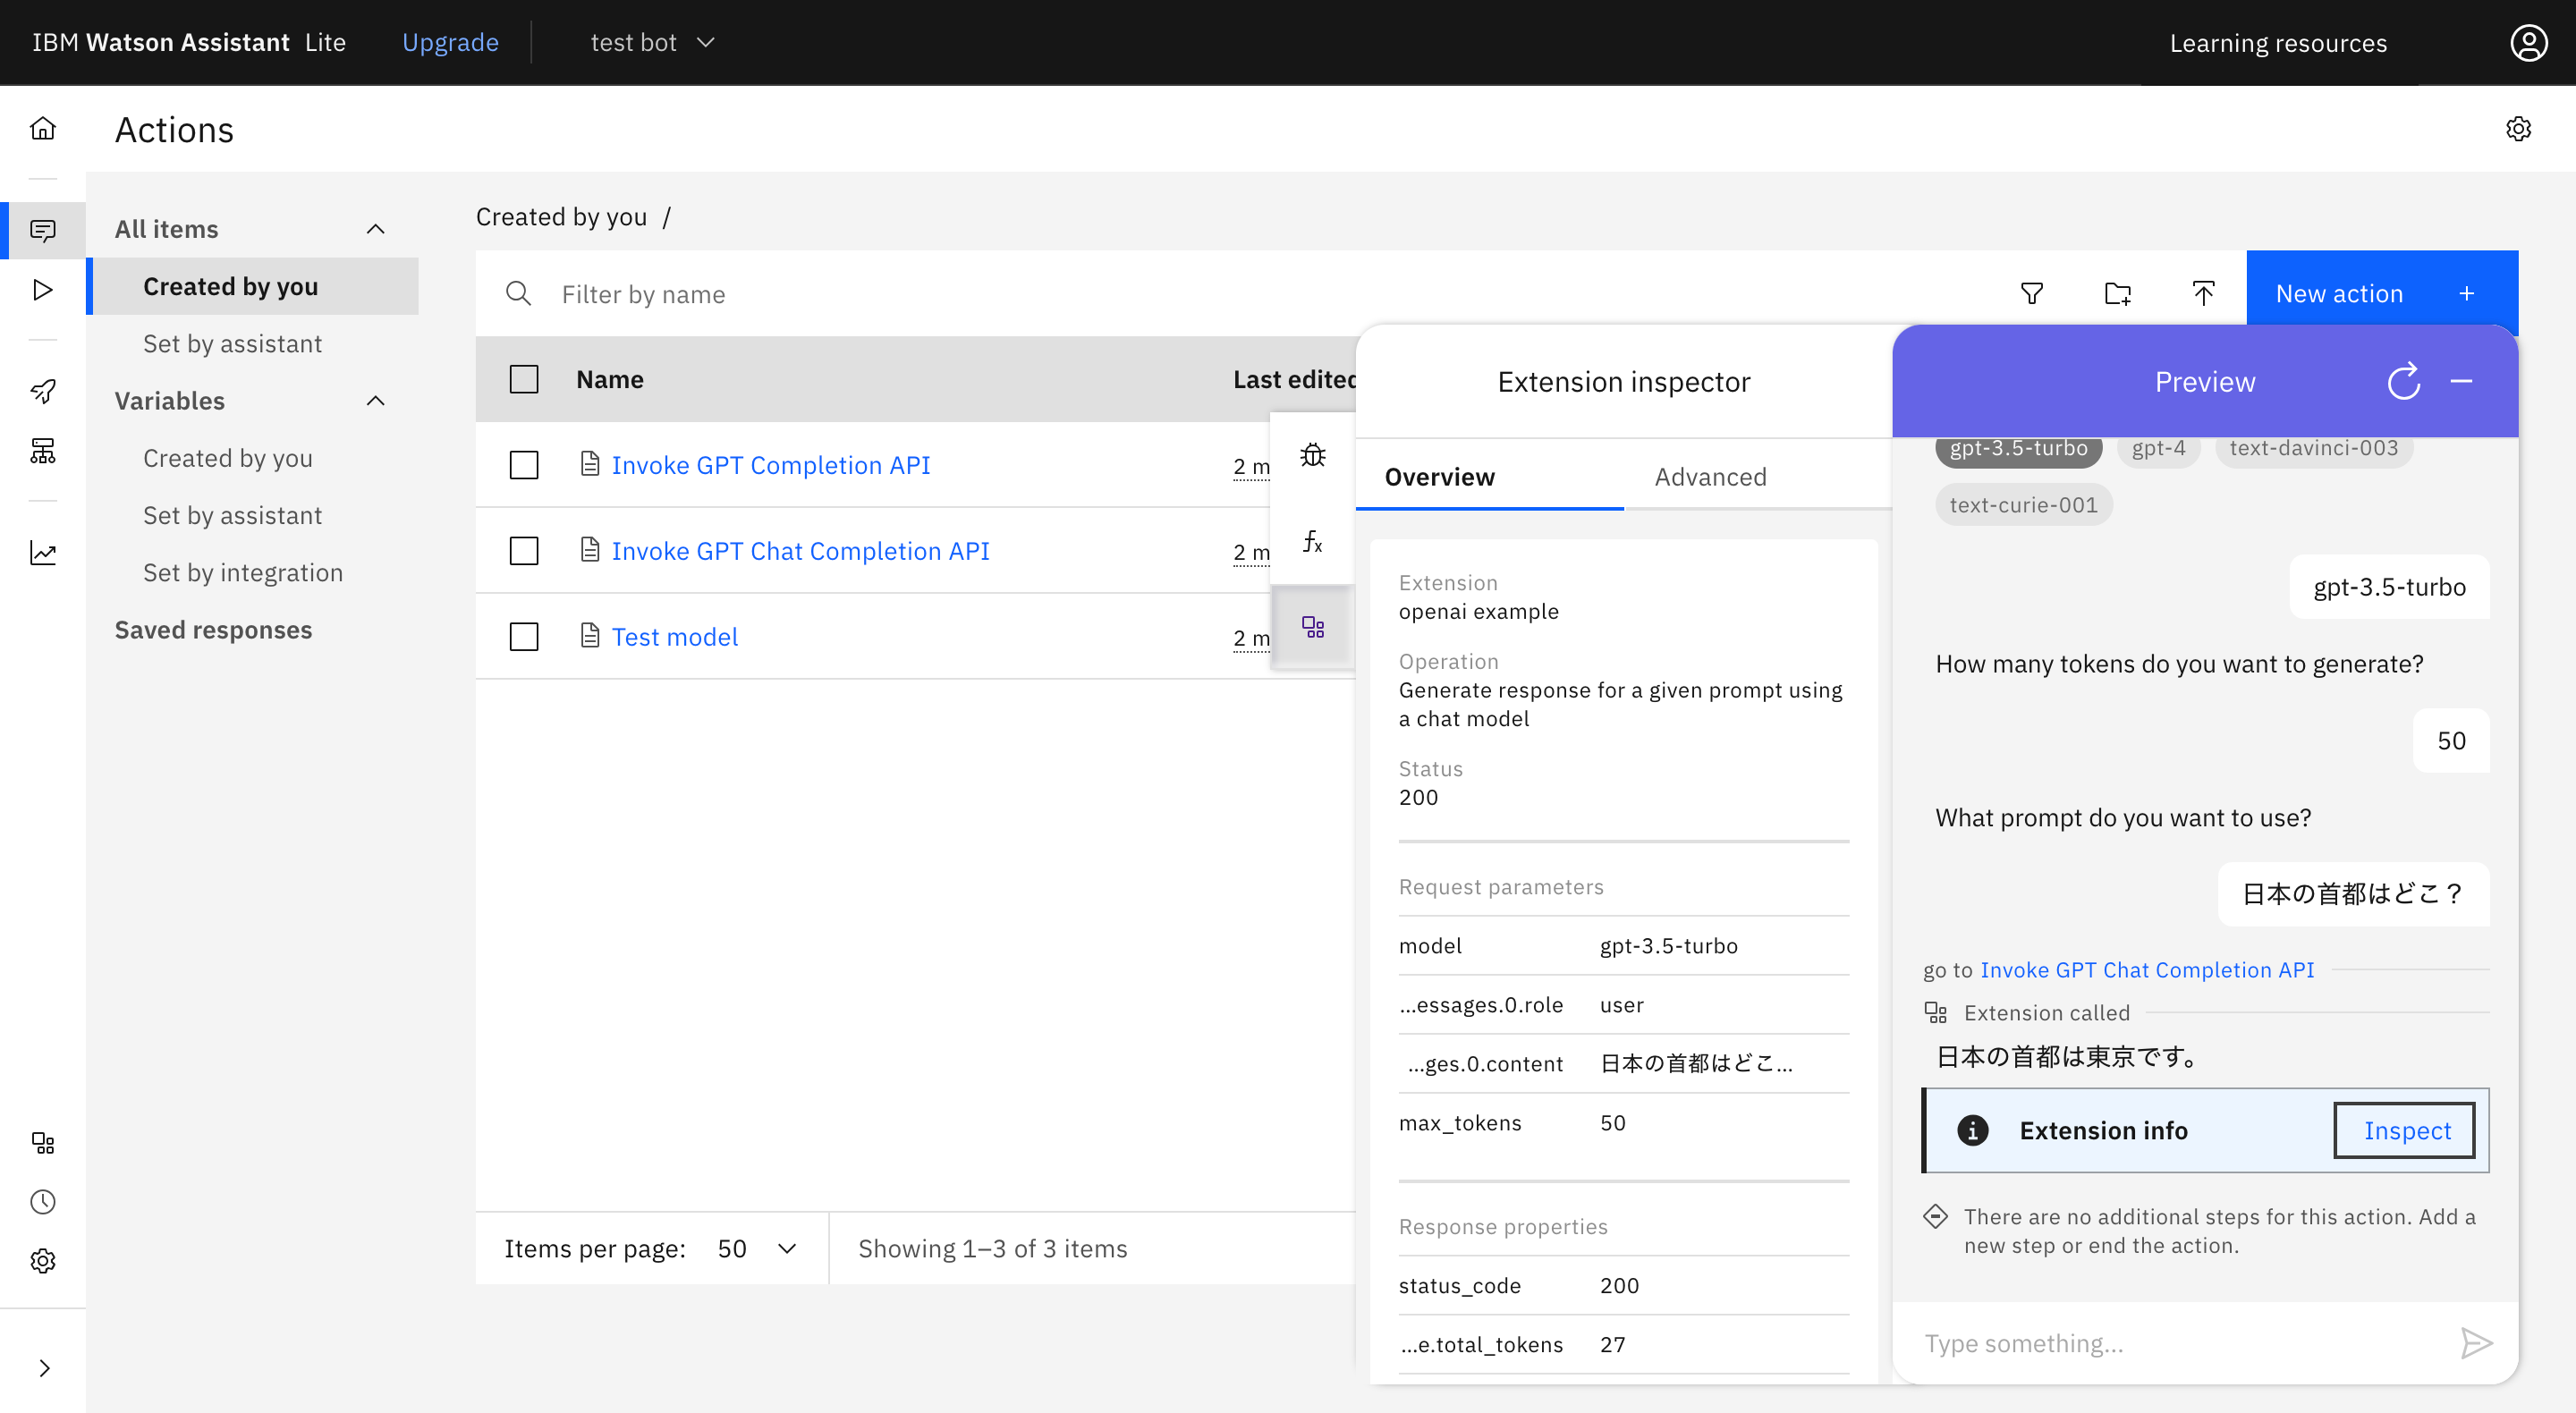This screenshot has width=2576, height=1413.
Task: Check the Test model row checkbox
Action: (524, 637)
